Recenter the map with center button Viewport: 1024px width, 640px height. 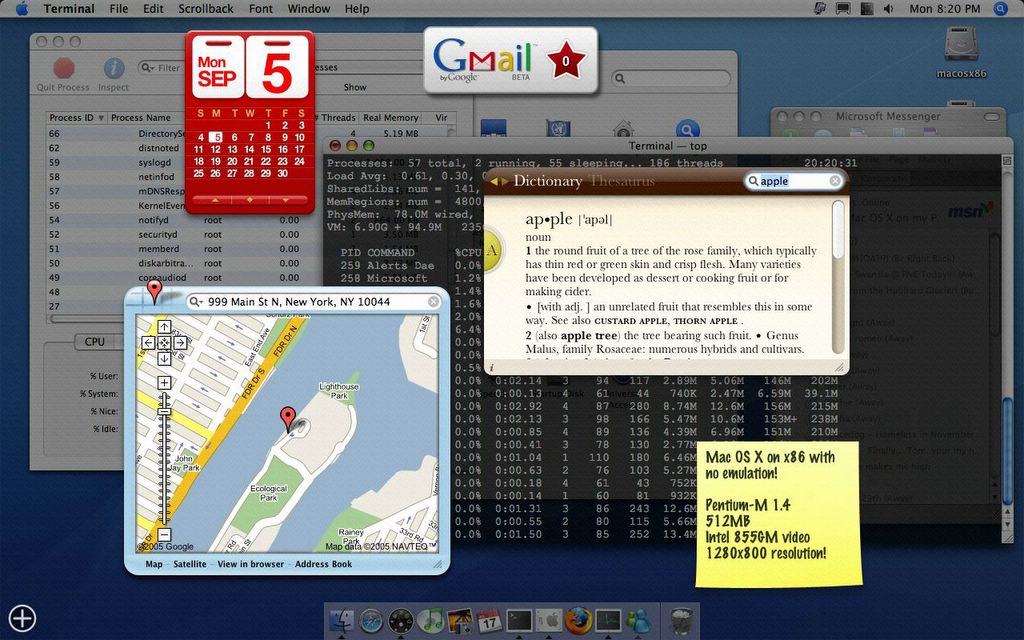(x=164, y=342)
